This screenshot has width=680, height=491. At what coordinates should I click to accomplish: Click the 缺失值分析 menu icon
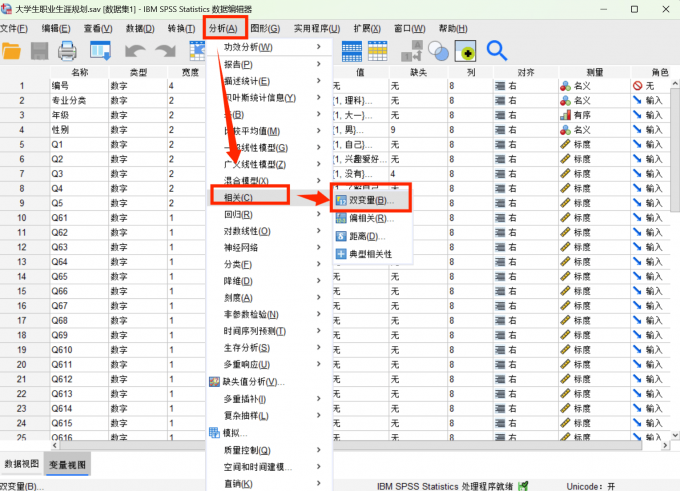pyautogui.click(x=215, y=382)
